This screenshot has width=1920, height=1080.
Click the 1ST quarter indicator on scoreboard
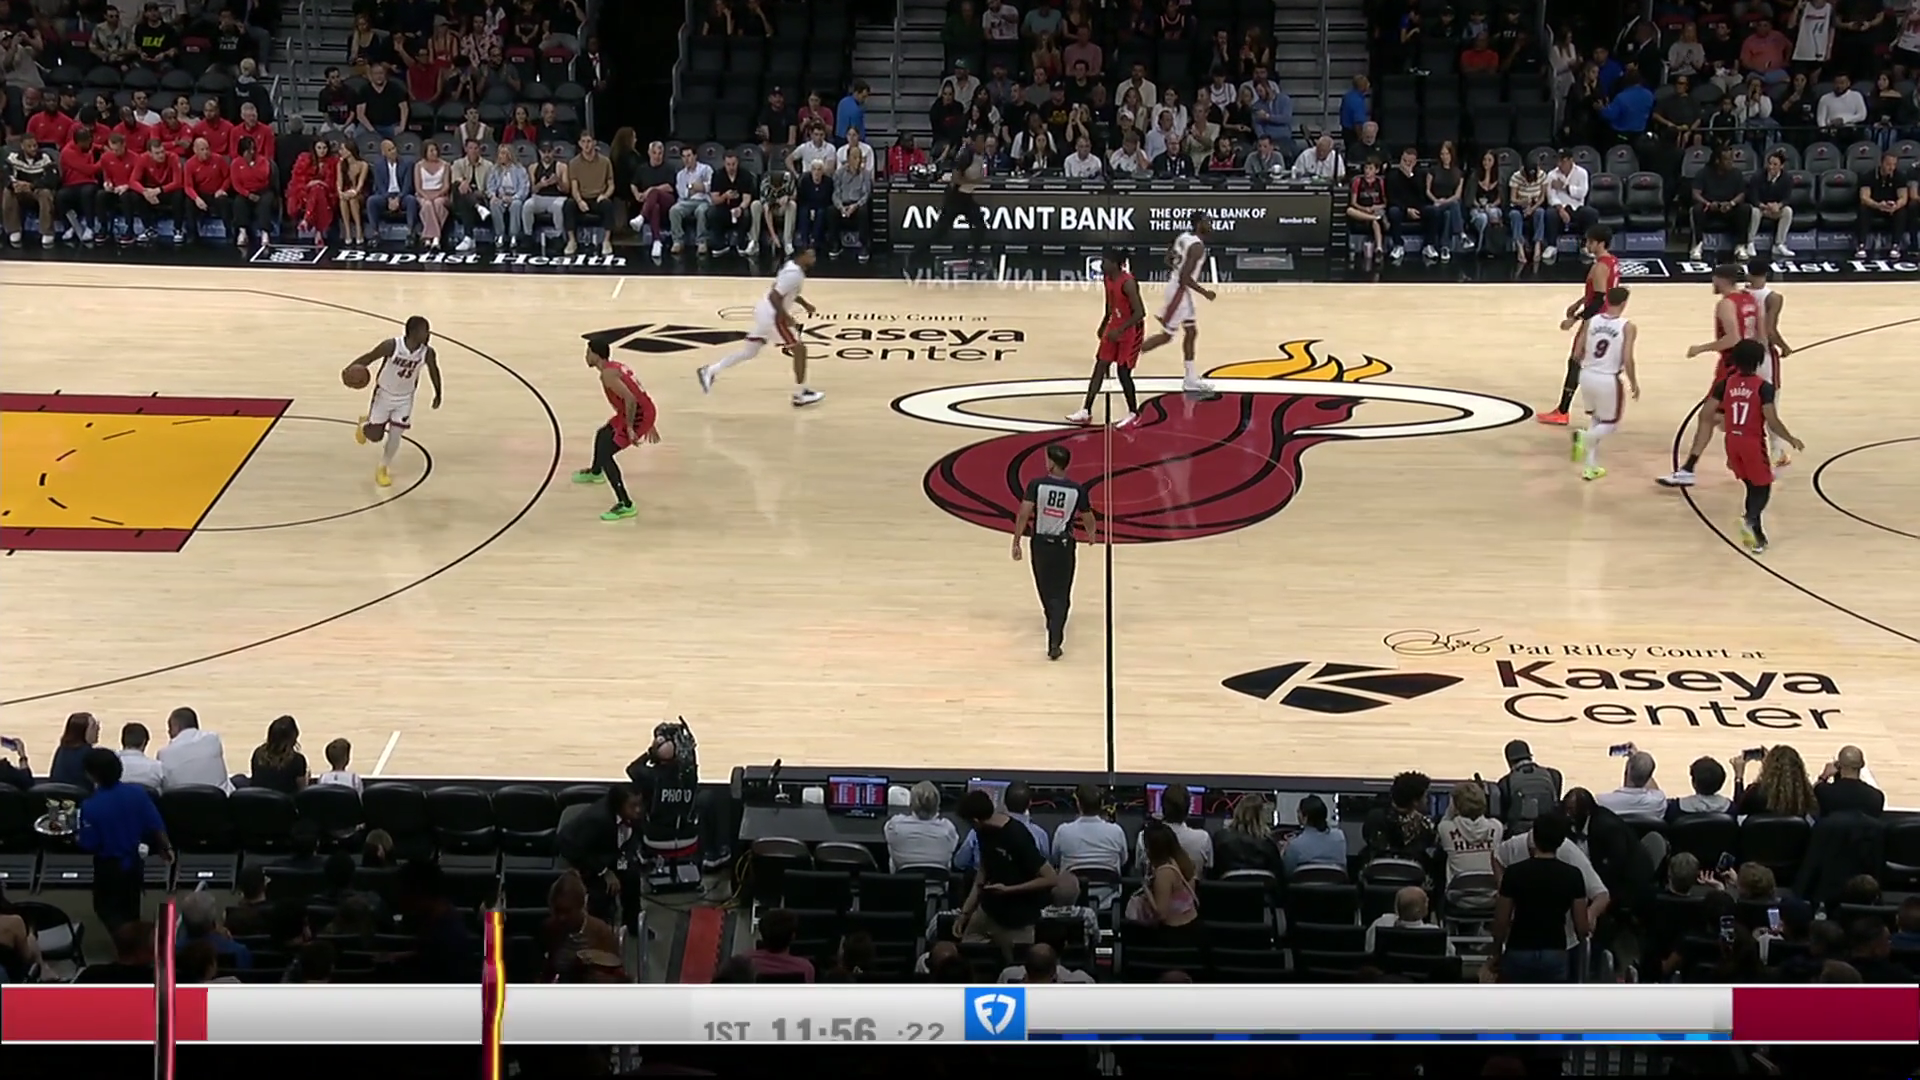pyautogui.click(x=726, y=1031)
